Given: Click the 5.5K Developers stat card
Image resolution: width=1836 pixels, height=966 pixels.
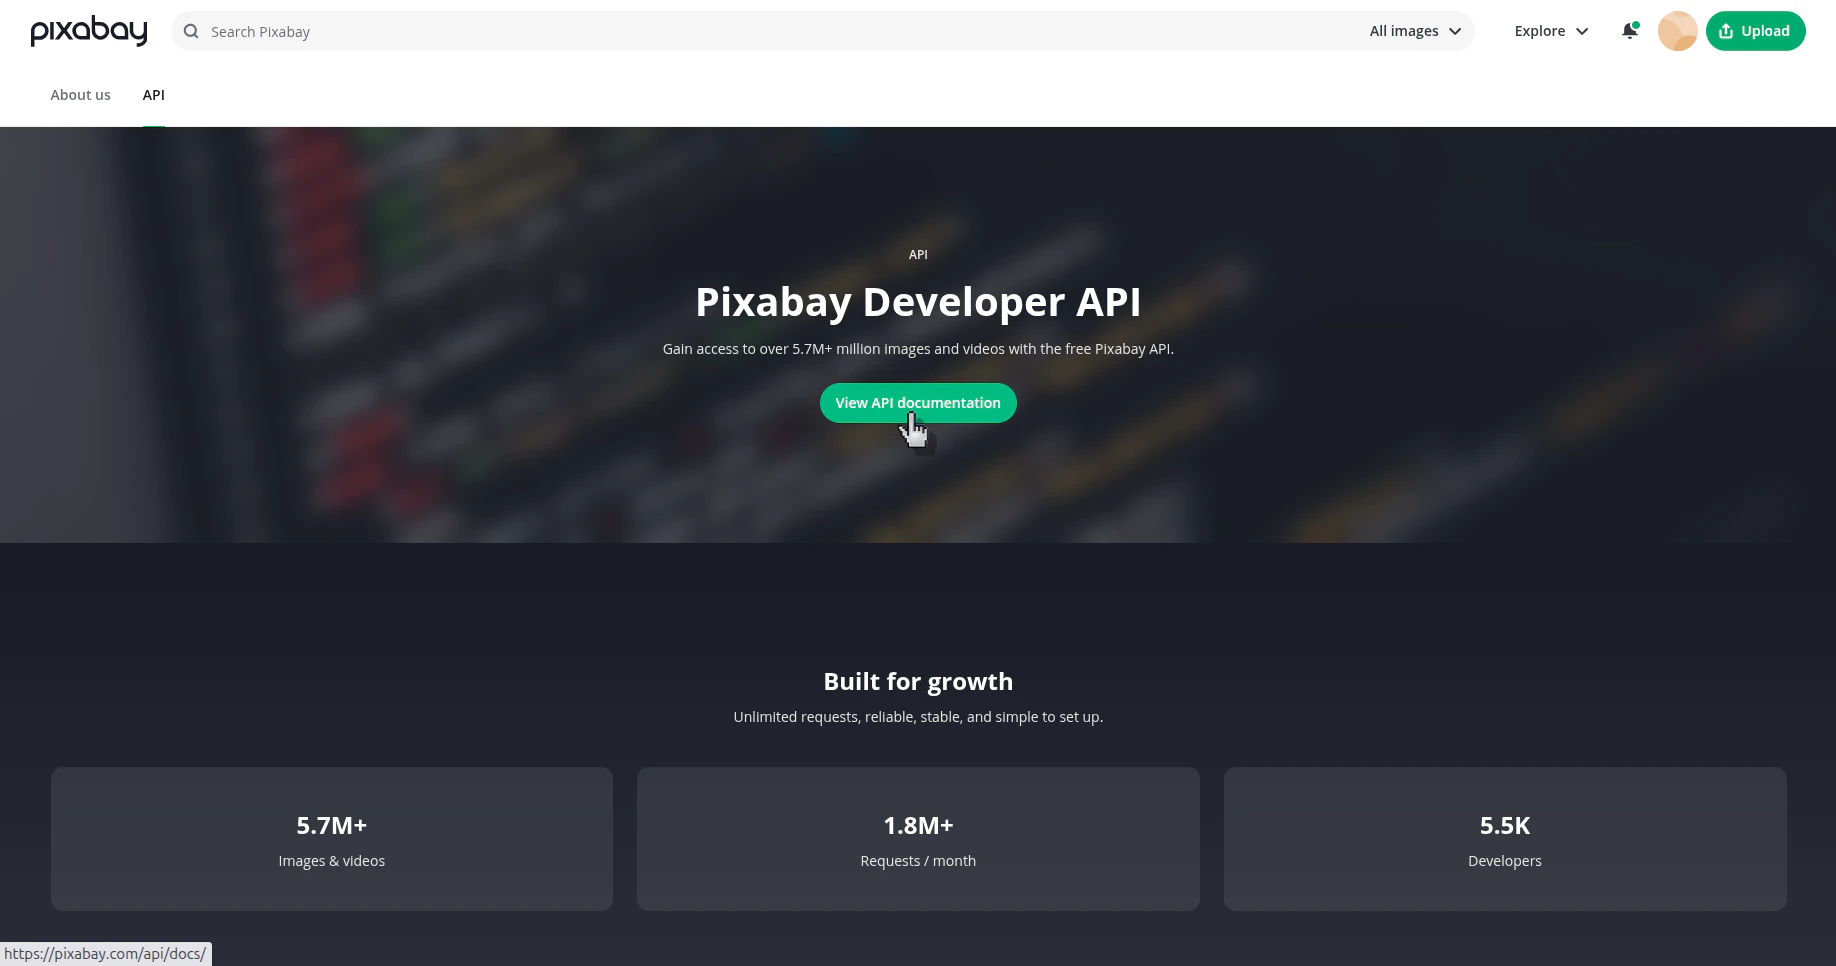Looking at the screenshot, I should tap(1504, 839).
